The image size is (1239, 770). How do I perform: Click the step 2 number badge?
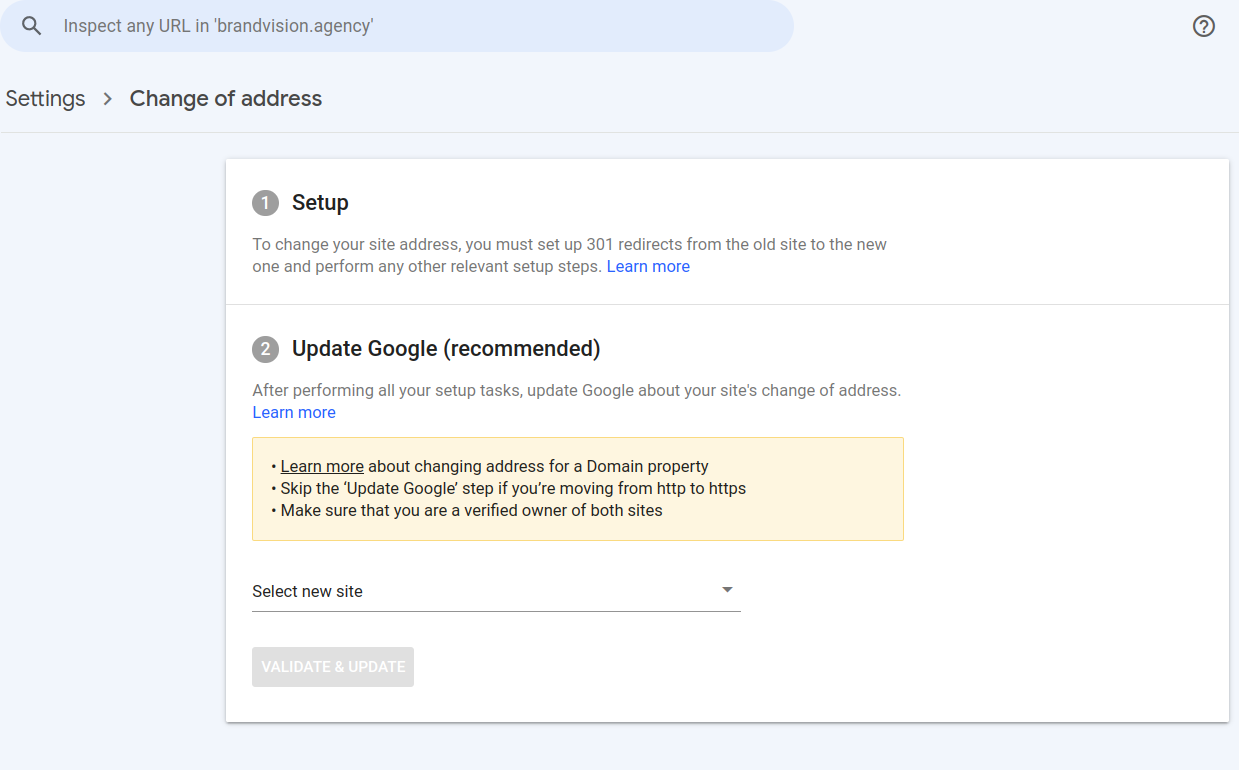coord(265,349)
